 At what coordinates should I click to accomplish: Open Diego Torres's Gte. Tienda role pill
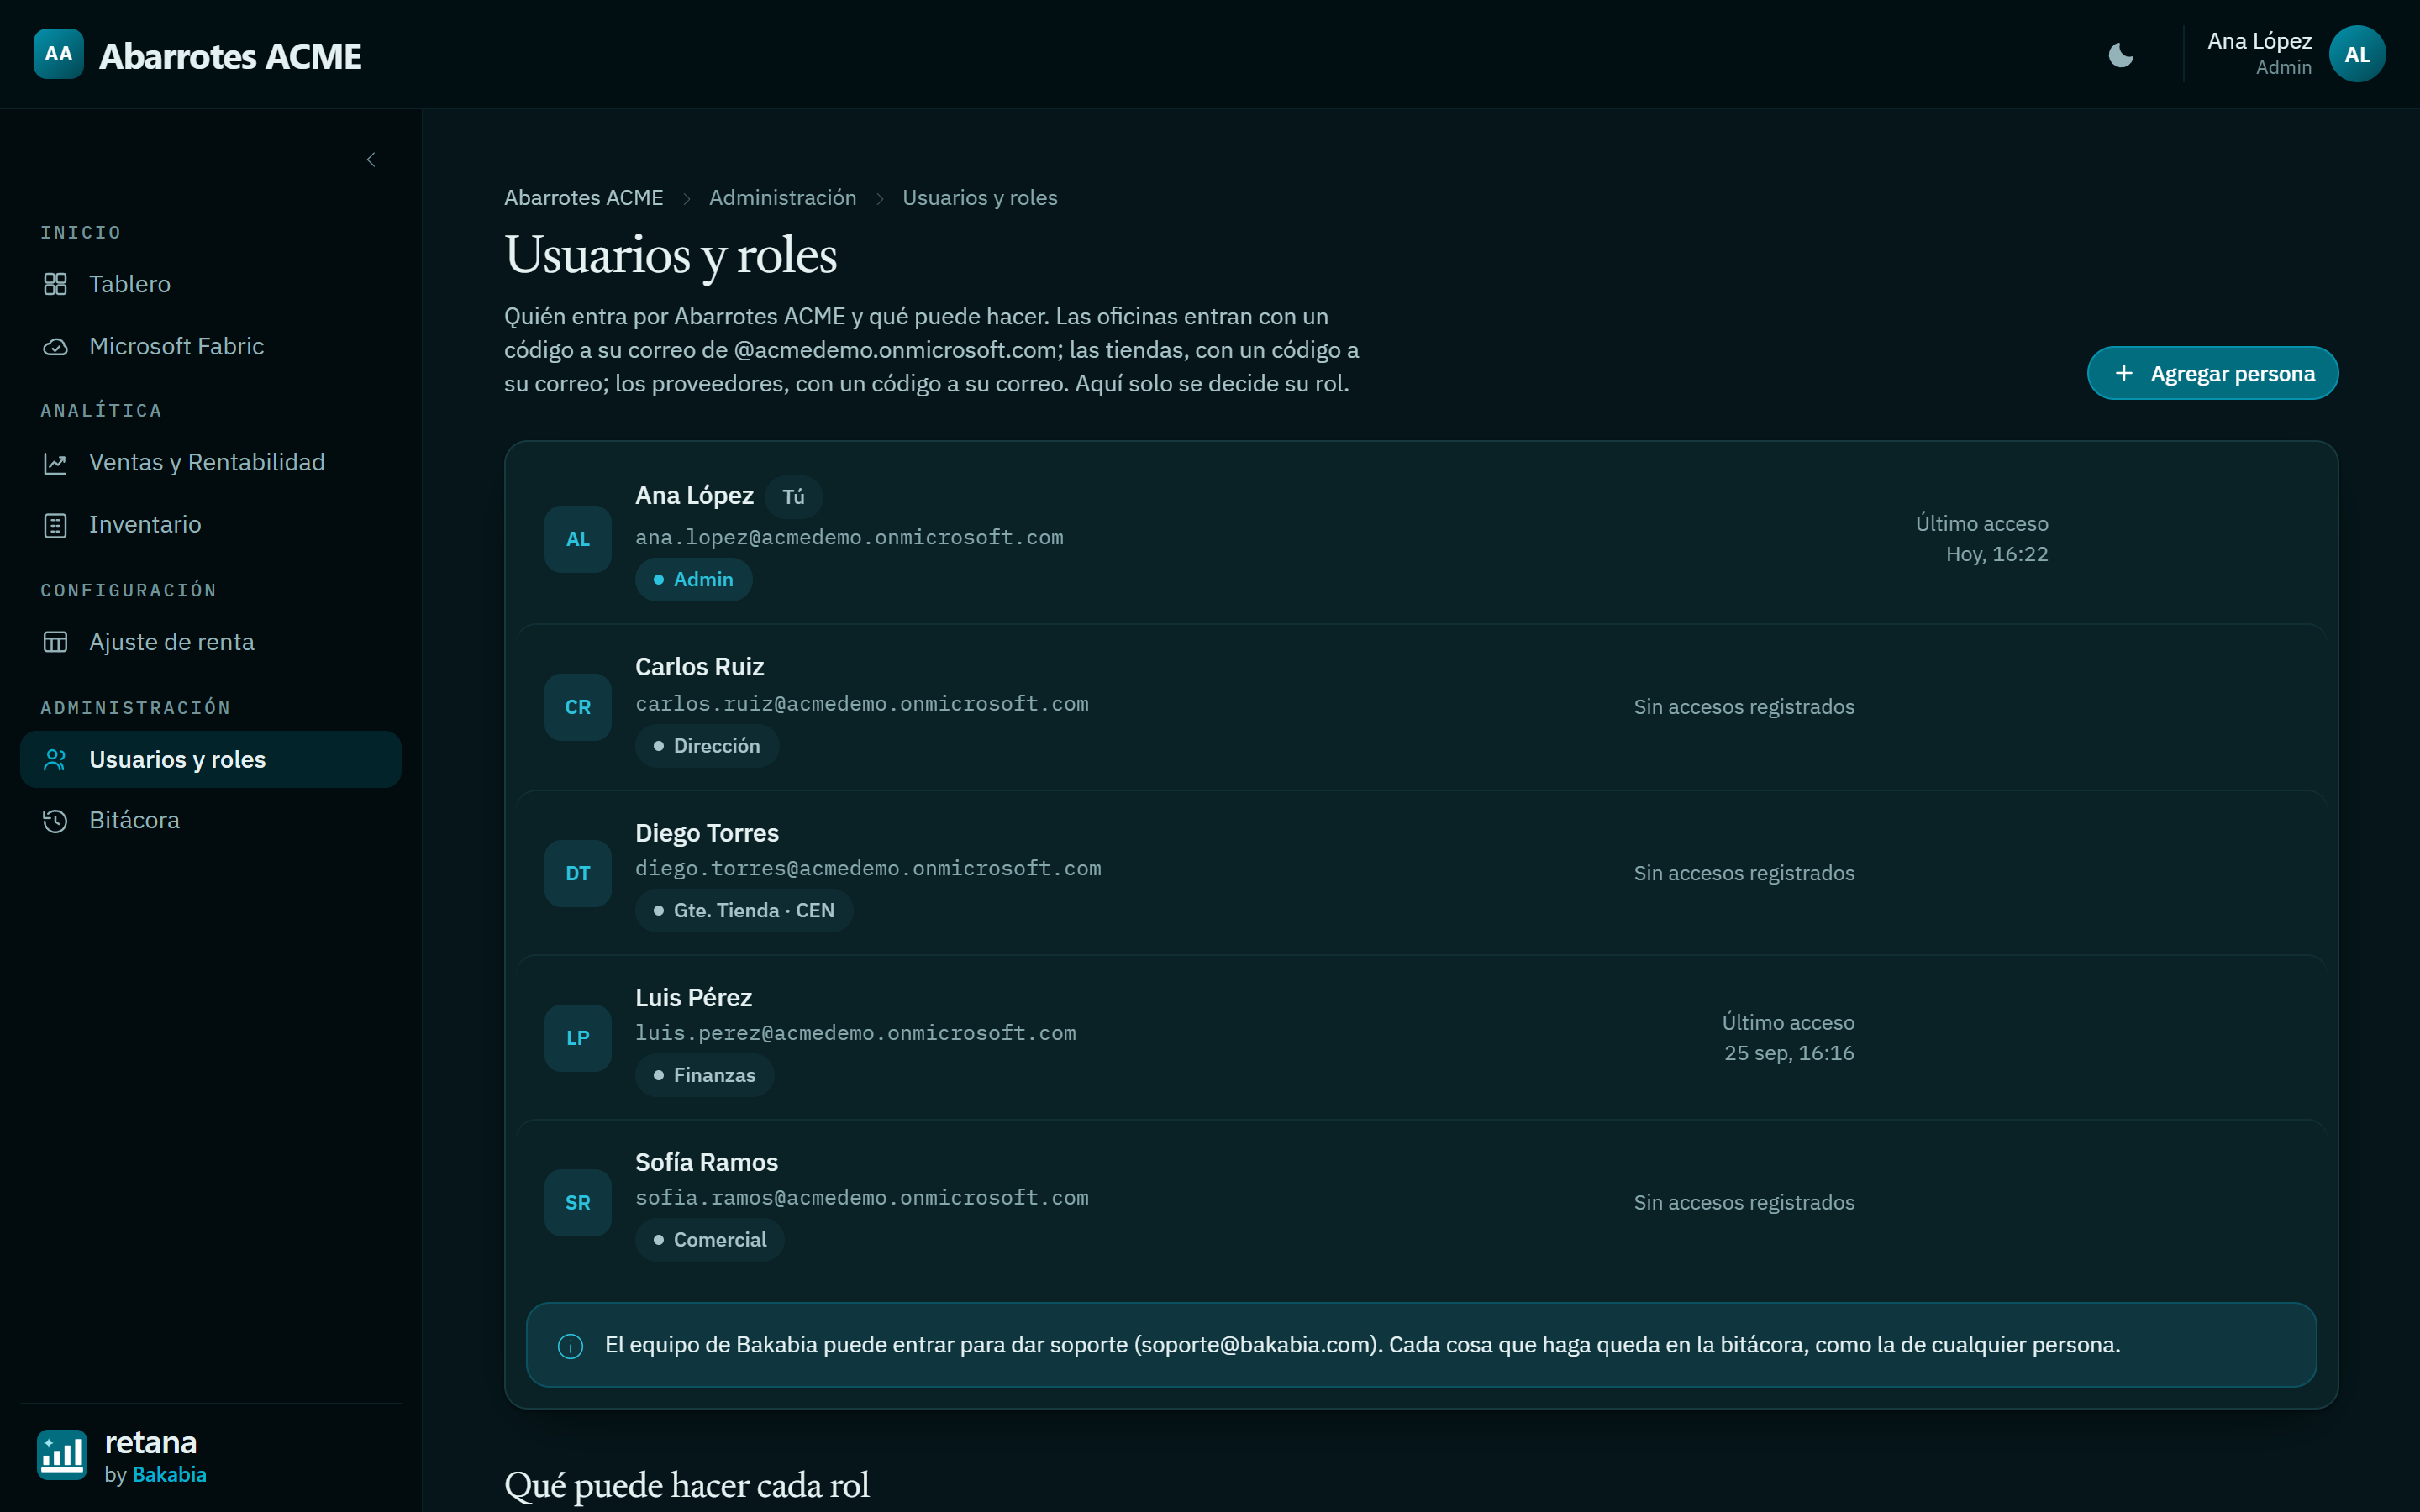tap(744, 911)
